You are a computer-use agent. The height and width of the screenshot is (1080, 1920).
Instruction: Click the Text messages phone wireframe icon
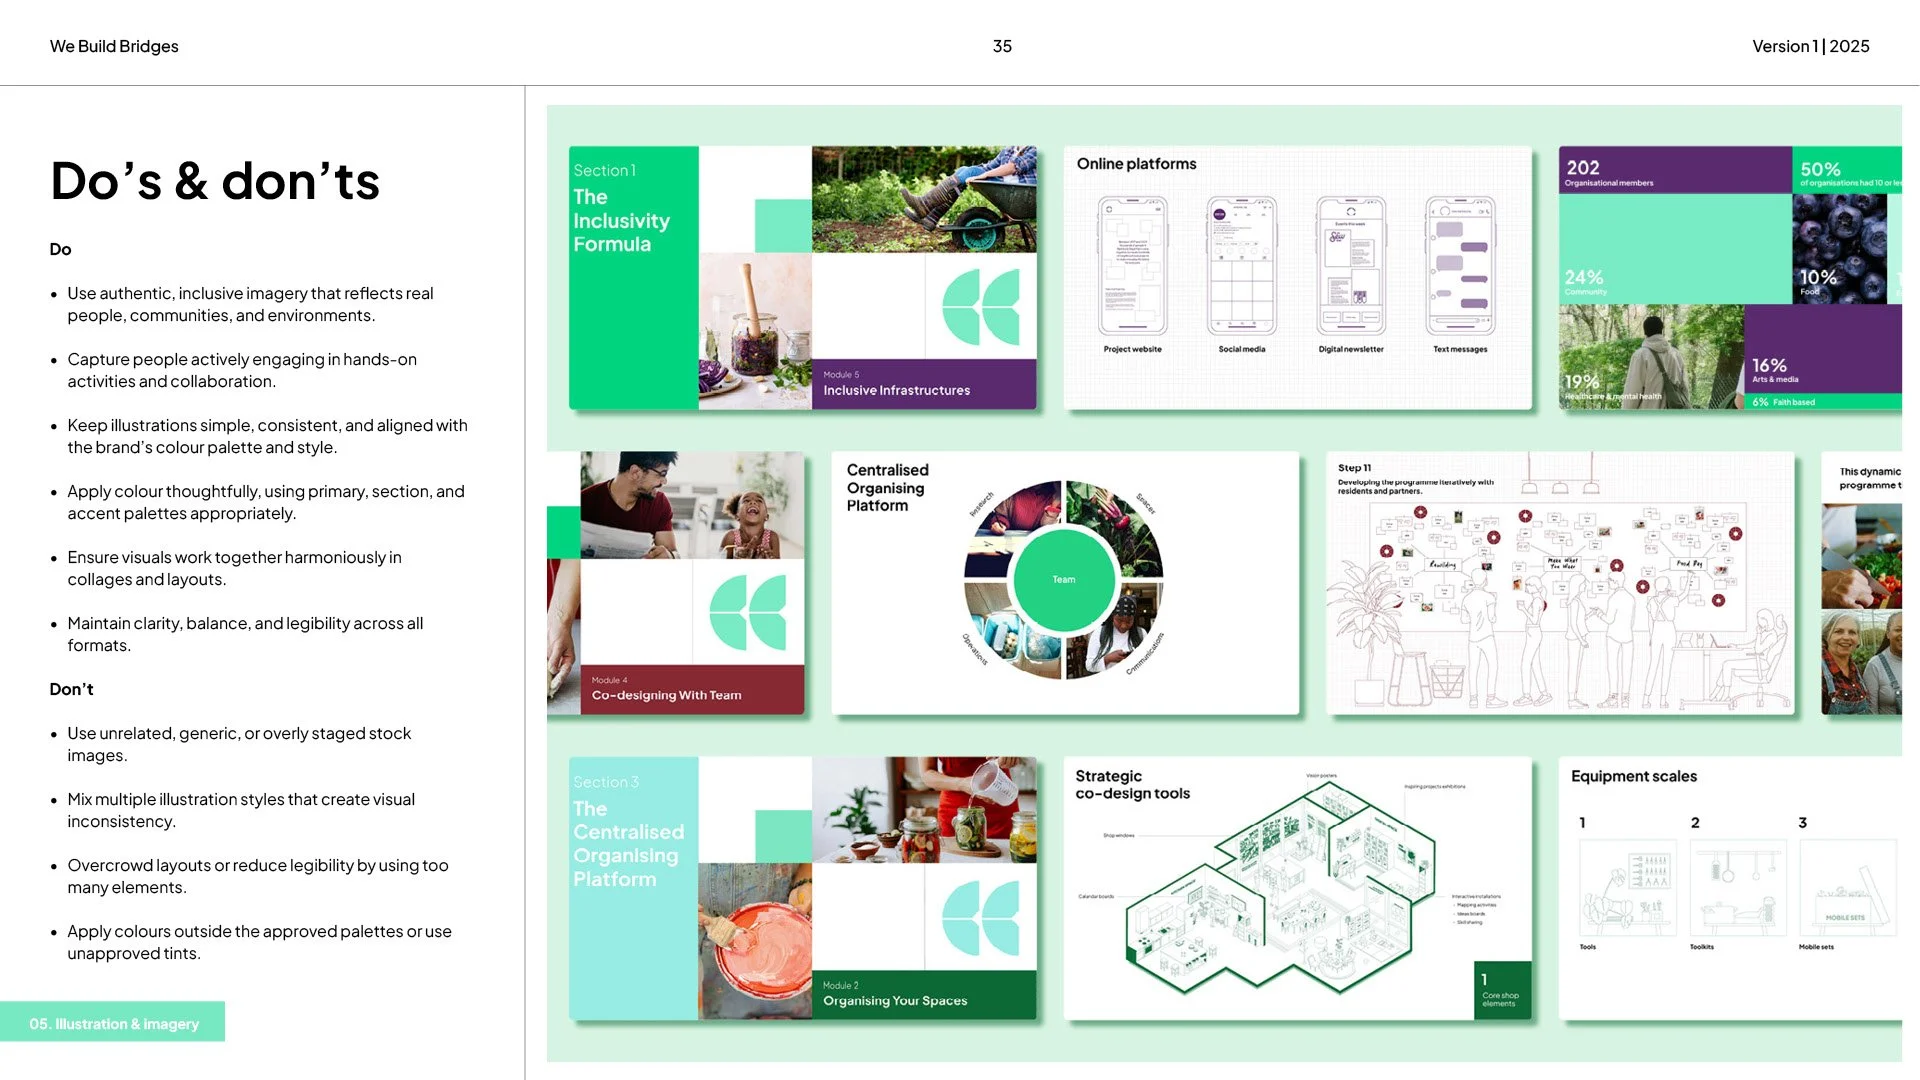point(1460,266)
